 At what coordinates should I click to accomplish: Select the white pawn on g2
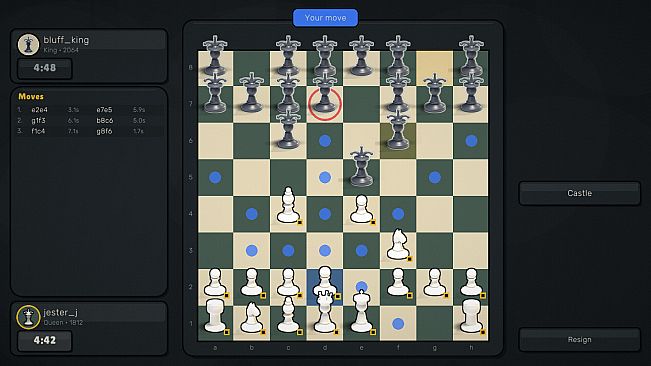click(x=434, y=283)
